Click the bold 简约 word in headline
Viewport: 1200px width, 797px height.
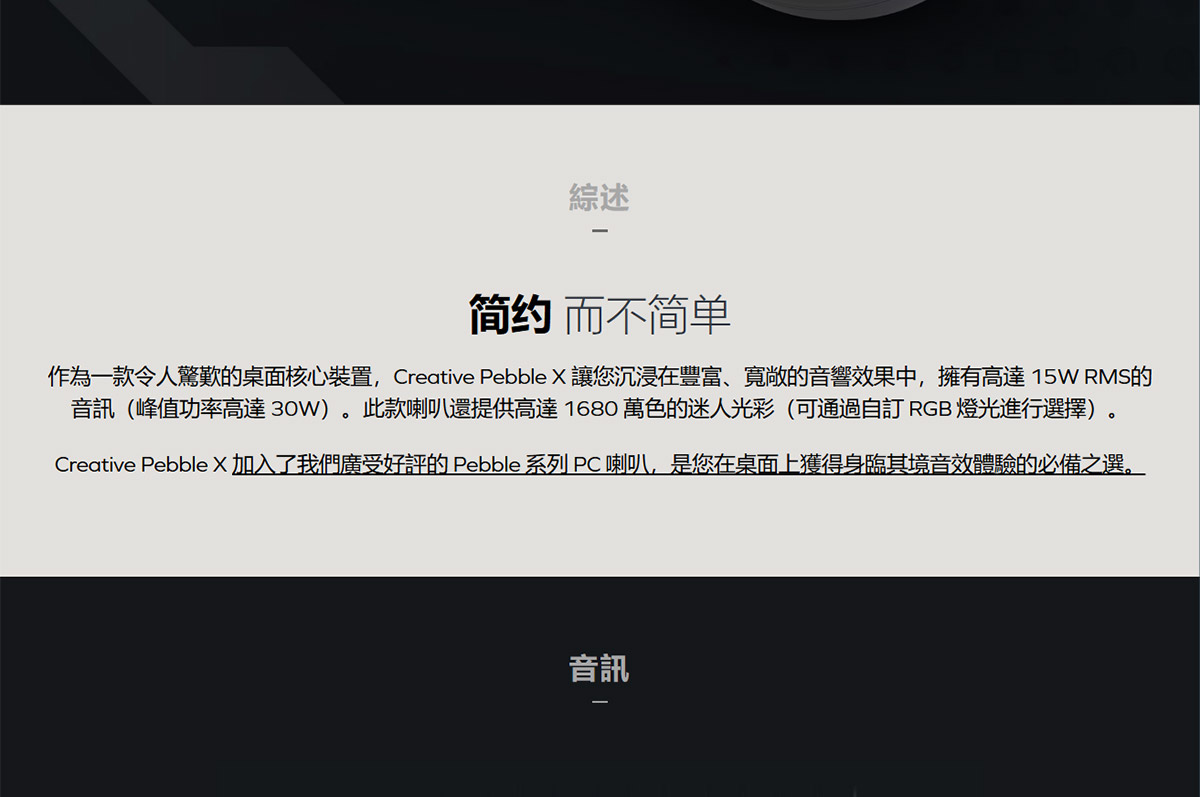tap(510, 313)
